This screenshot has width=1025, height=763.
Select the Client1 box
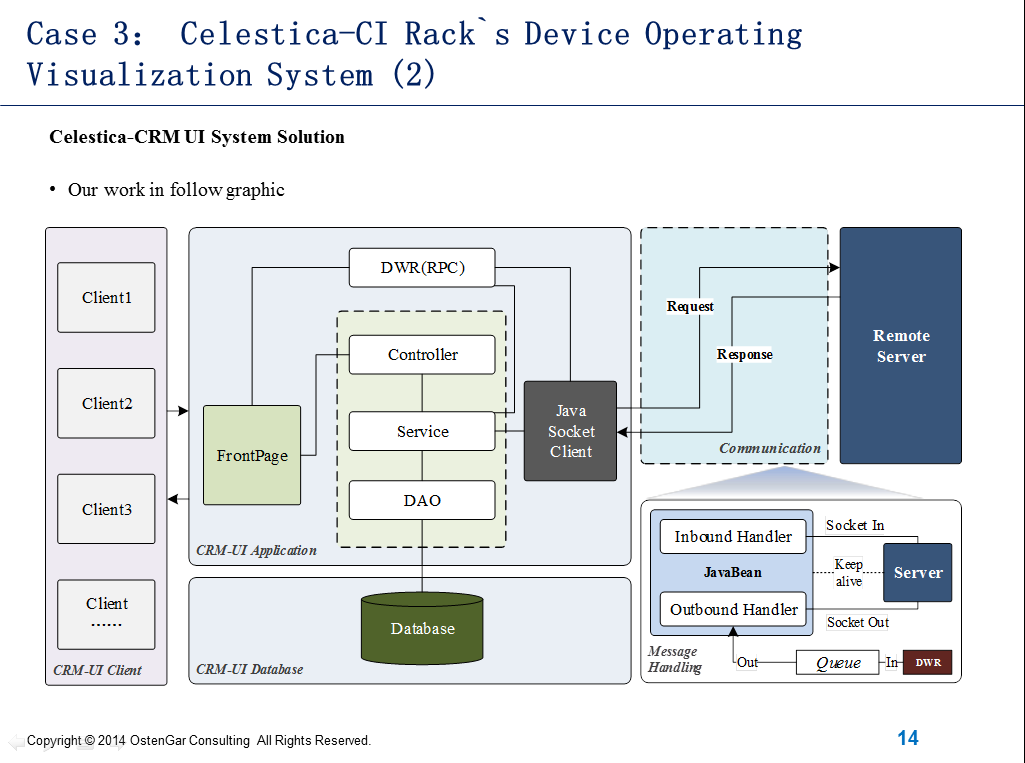(107, 297)
